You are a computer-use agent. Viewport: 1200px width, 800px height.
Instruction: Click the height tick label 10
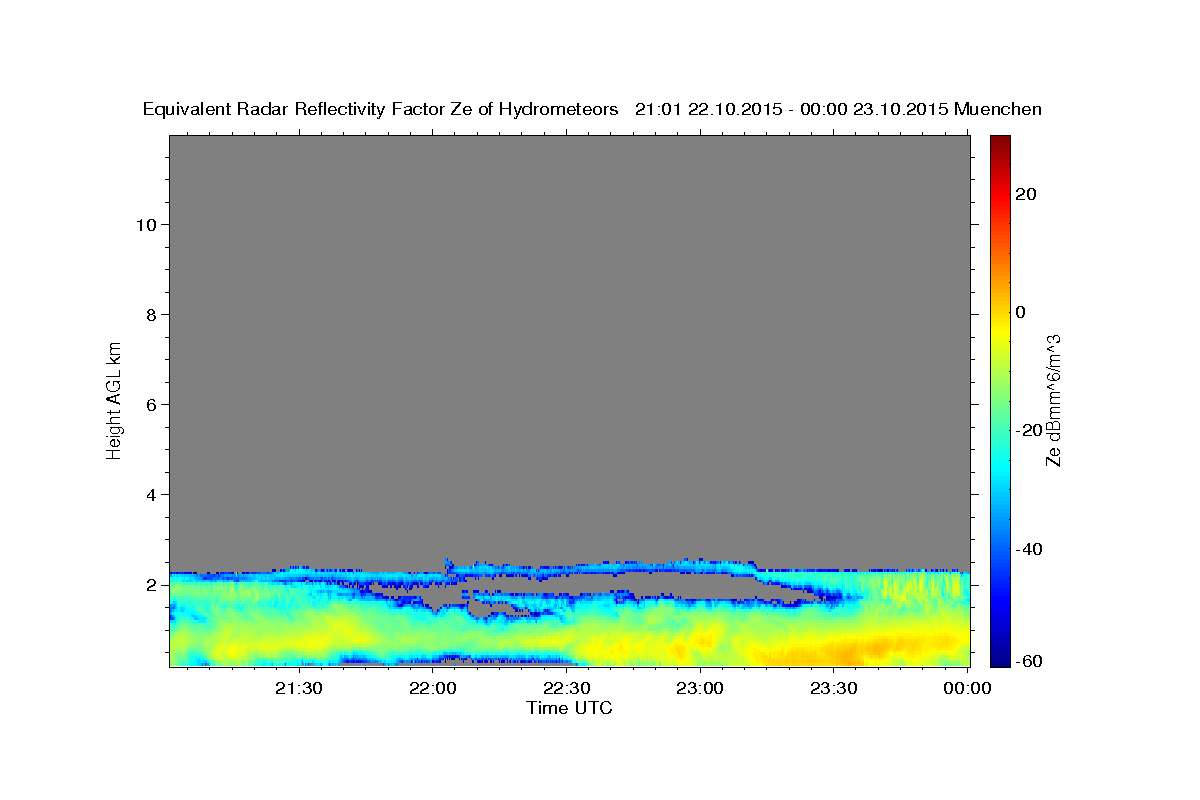[x=145, y=224]
